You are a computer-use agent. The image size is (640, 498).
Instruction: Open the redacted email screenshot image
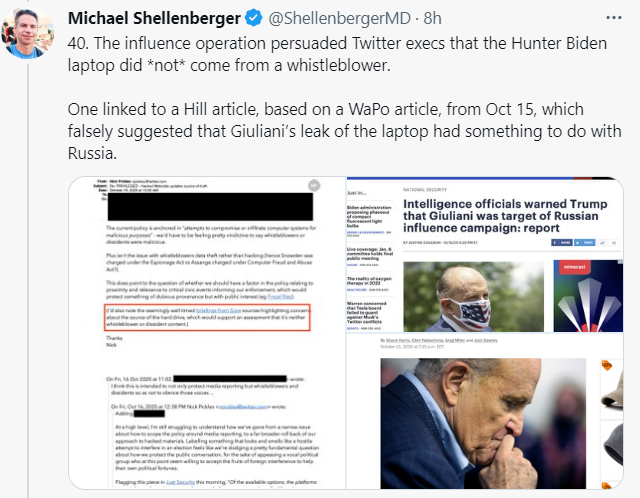pos(207,333)
